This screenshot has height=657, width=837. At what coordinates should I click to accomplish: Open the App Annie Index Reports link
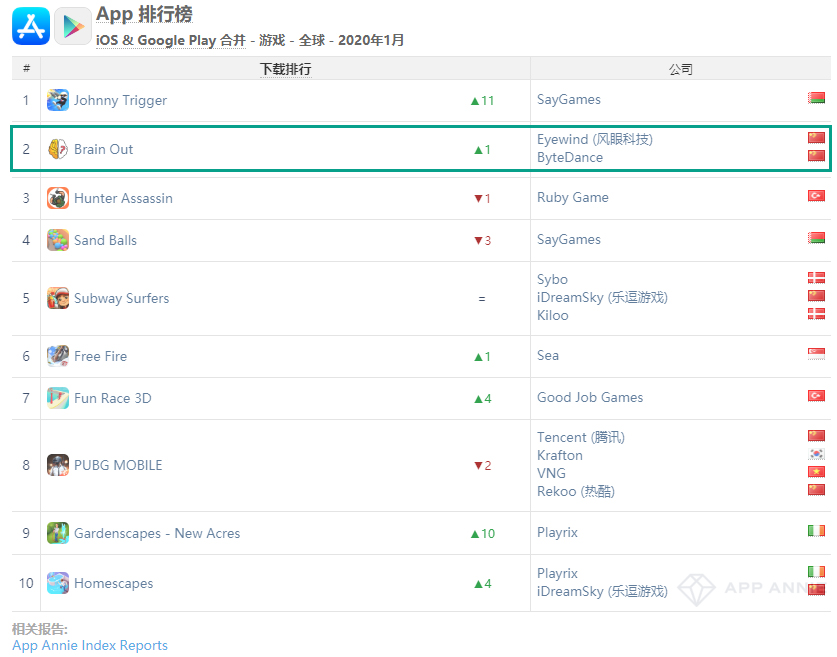(90, 645)
